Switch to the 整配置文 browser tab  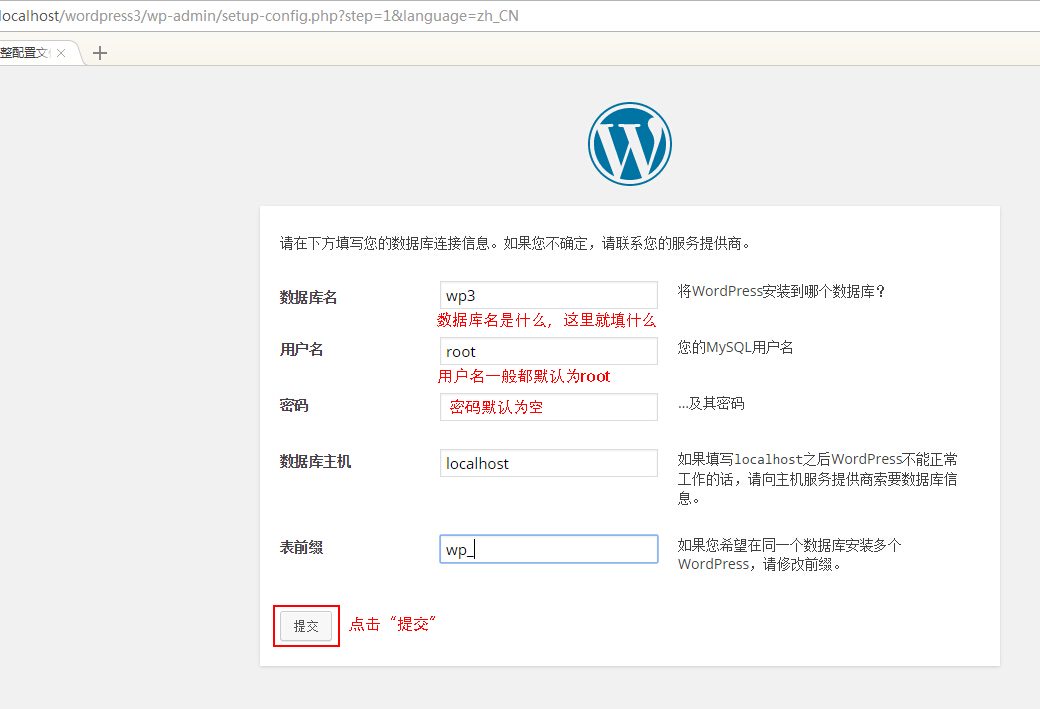coord(25,52)
